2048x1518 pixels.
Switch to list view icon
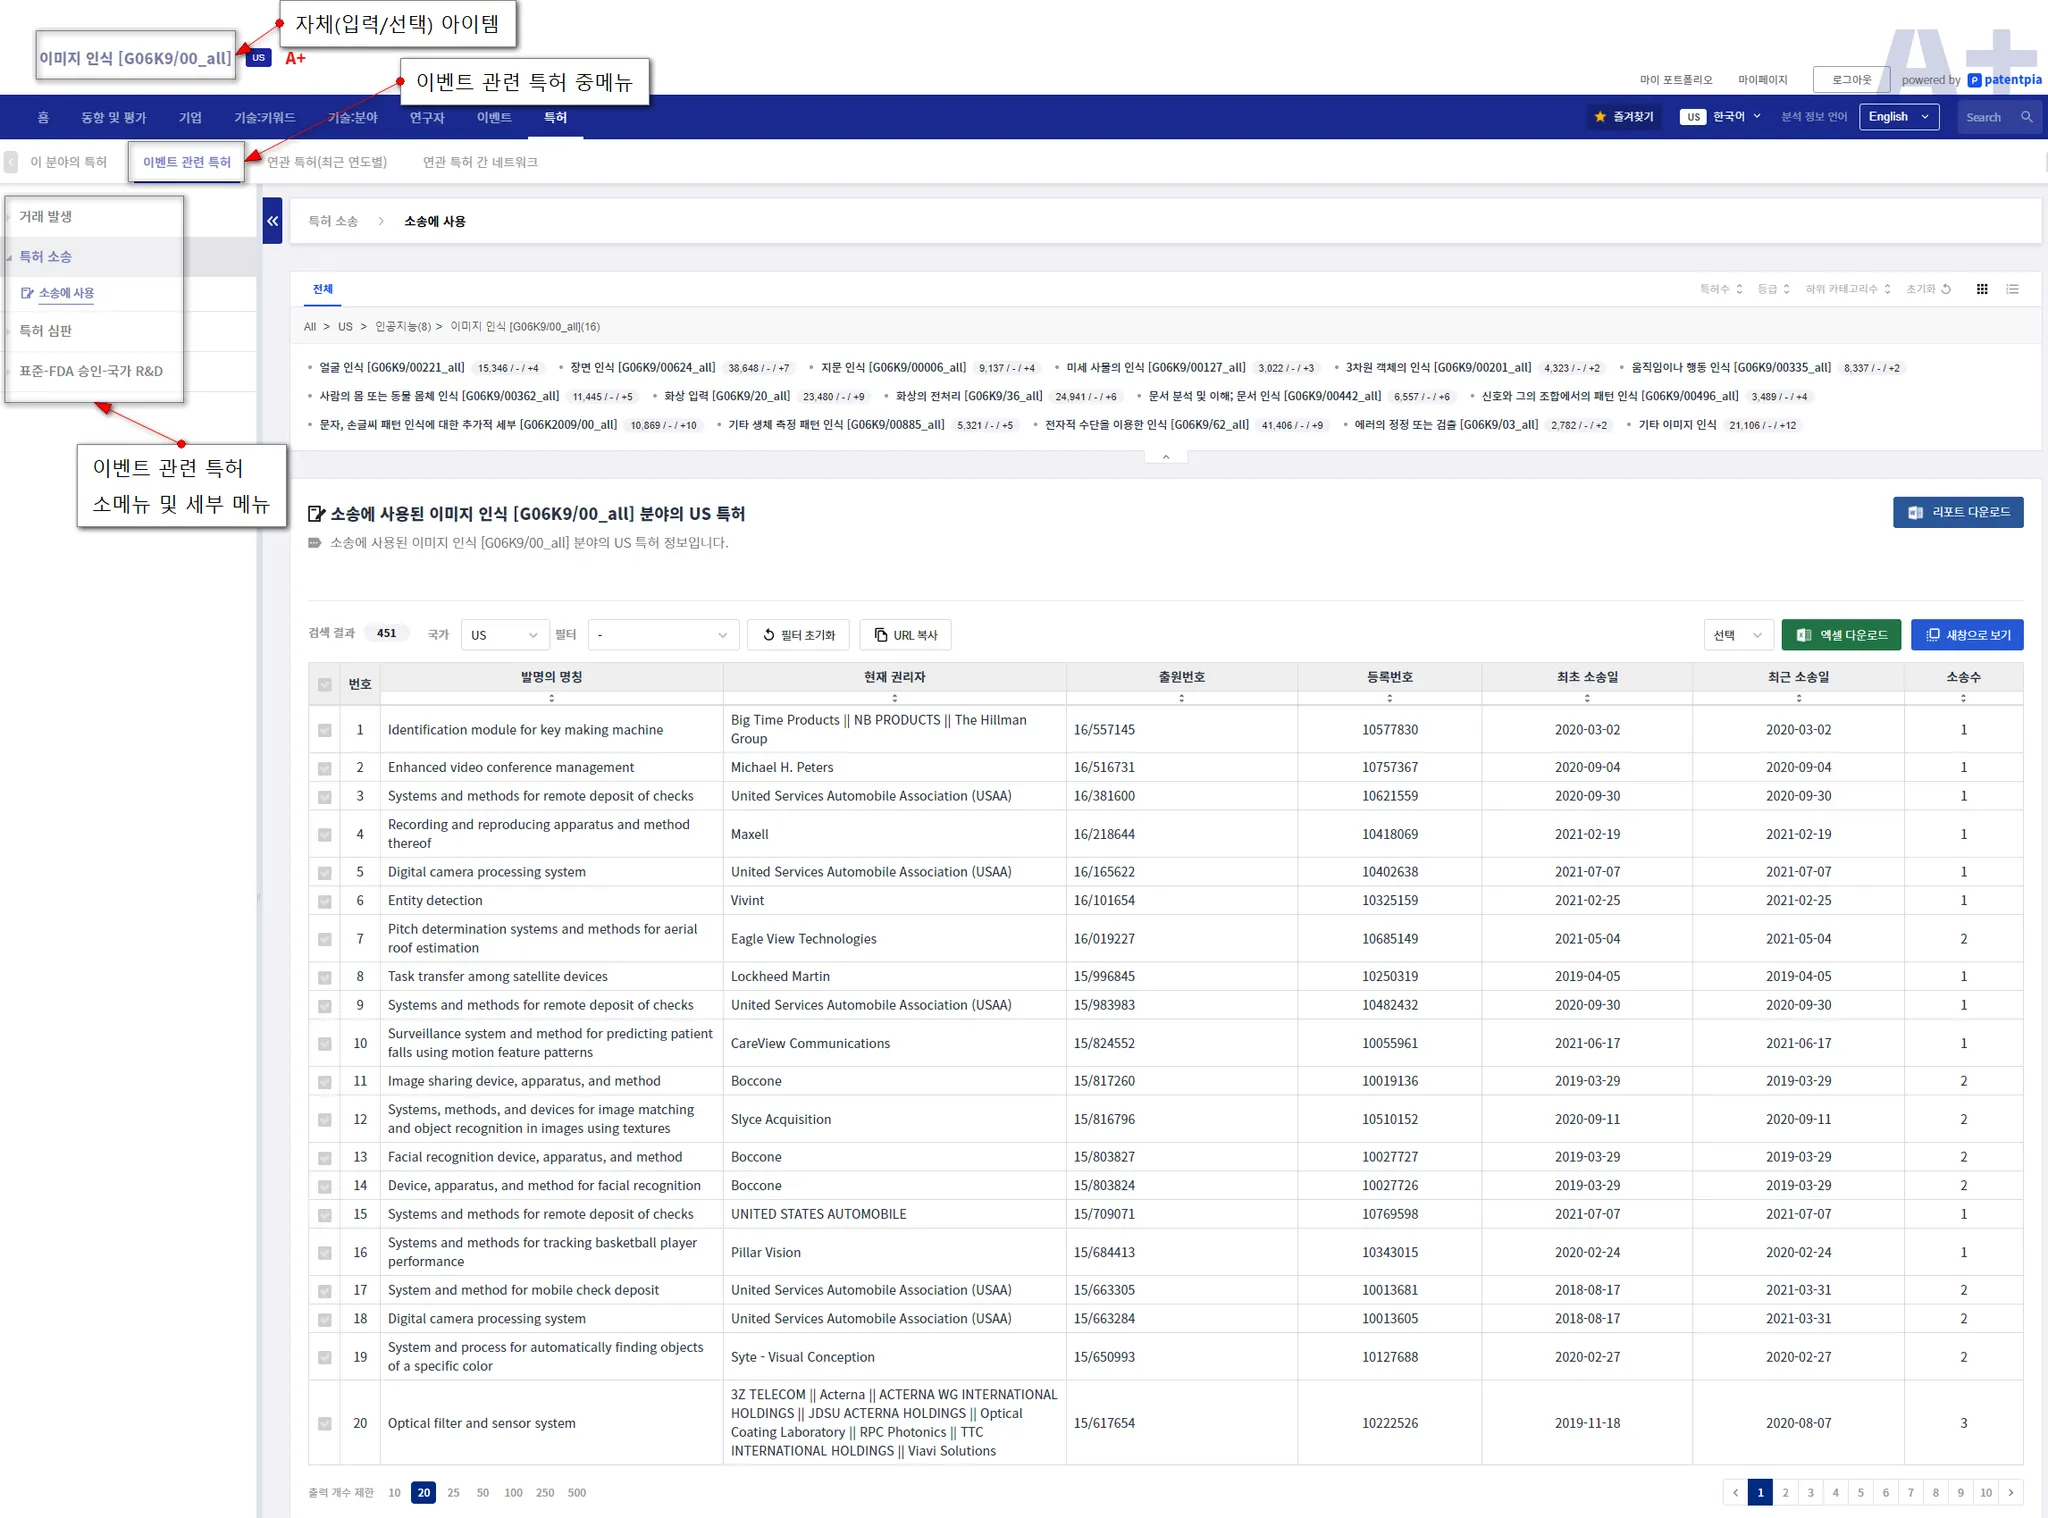pos(2013,289)
